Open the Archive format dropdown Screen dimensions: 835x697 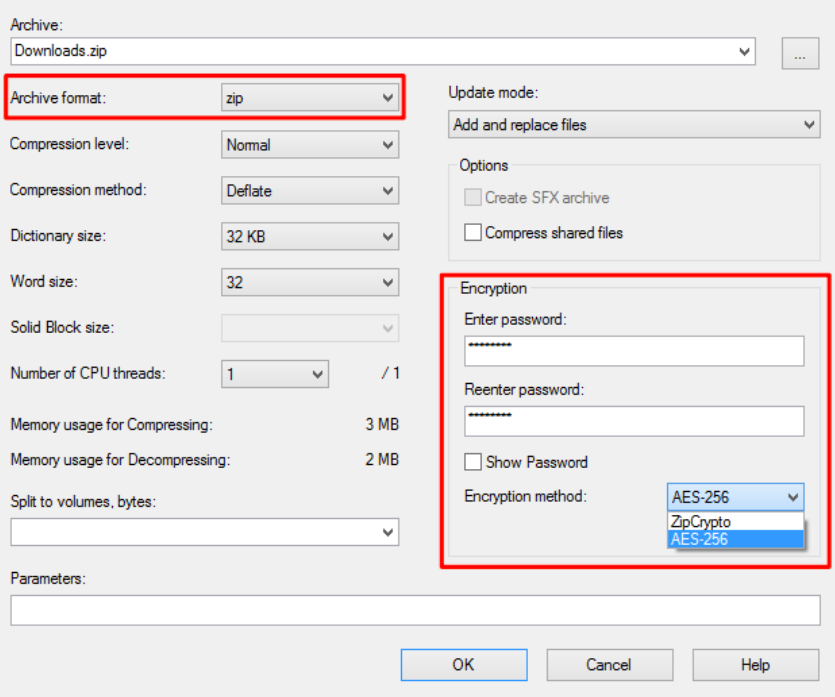(x=309, y=98)
